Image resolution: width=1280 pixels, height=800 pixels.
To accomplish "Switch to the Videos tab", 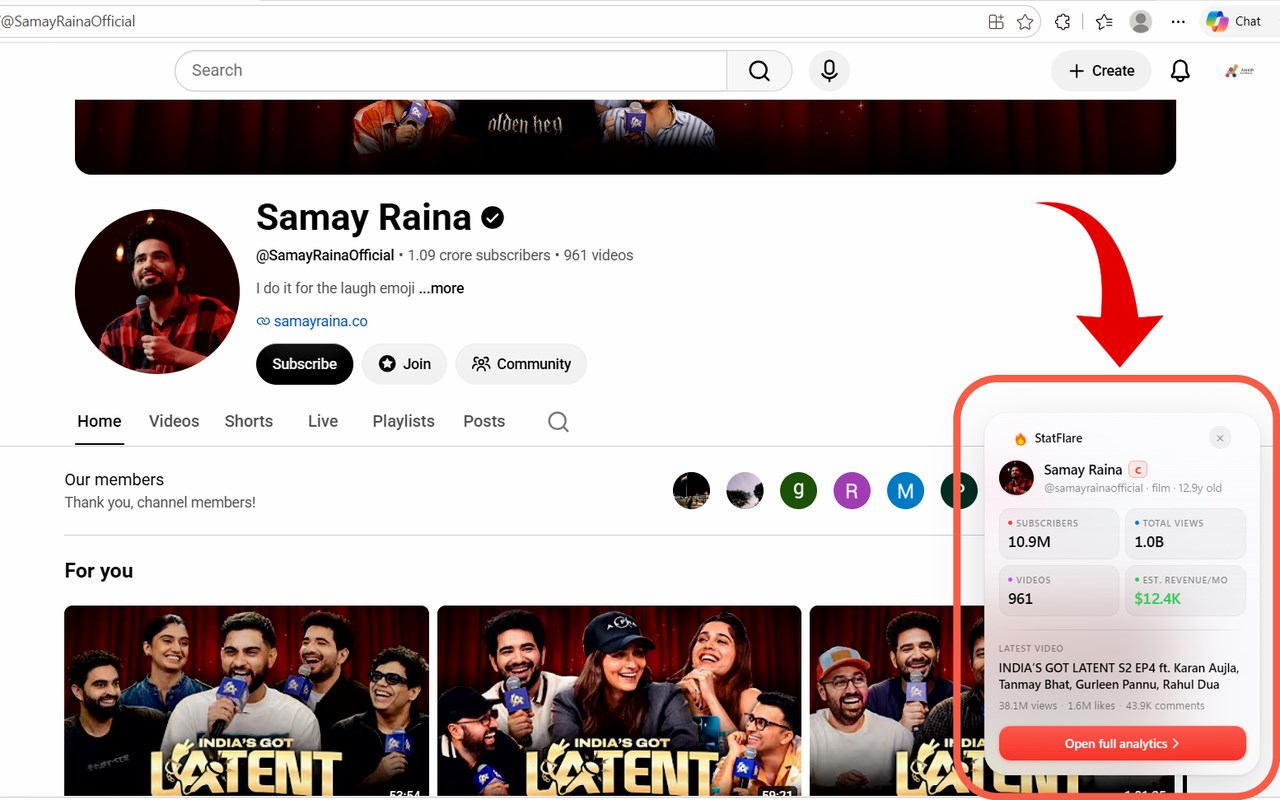I will (x=174, y=421).
